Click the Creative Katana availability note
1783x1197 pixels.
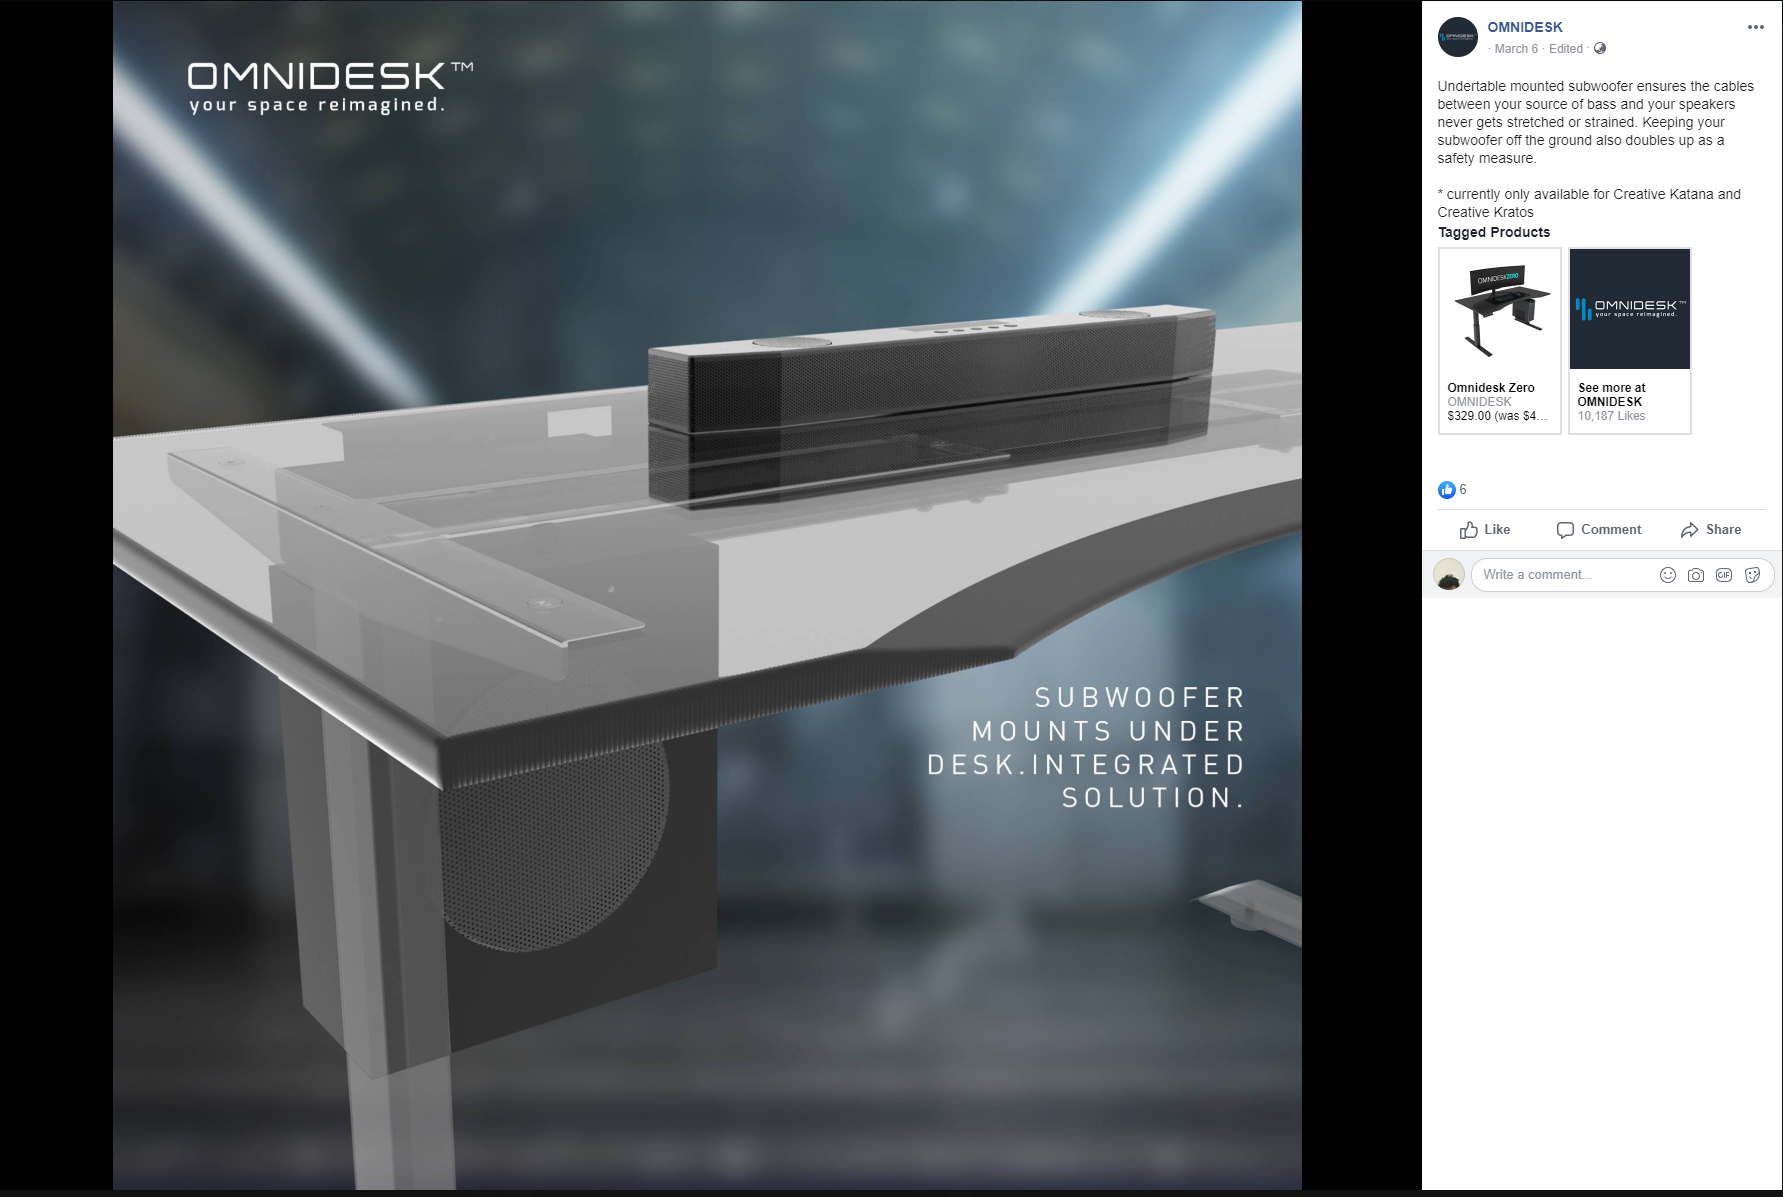pos(1589,203)
